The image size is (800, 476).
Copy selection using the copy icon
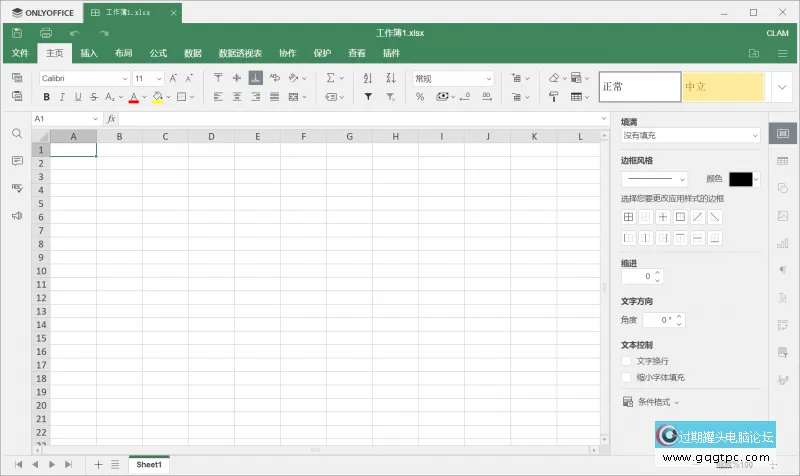coord(17,78)
